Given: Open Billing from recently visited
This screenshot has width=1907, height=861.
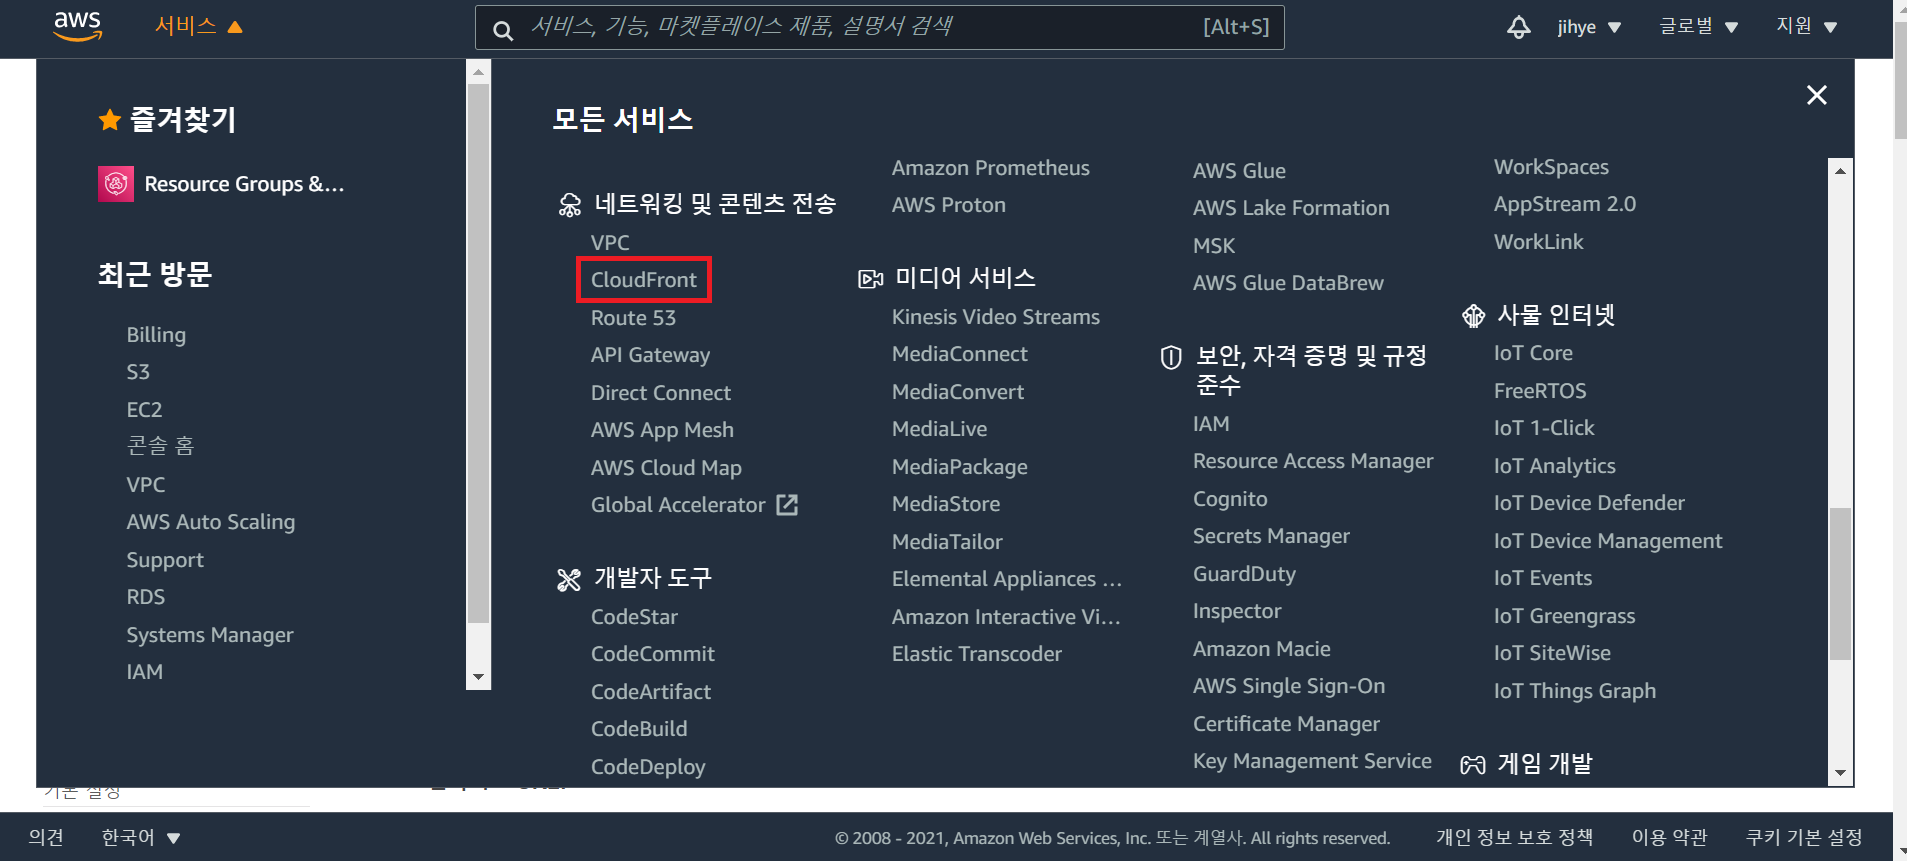Looking at the screenshot, I should [156, 335].
